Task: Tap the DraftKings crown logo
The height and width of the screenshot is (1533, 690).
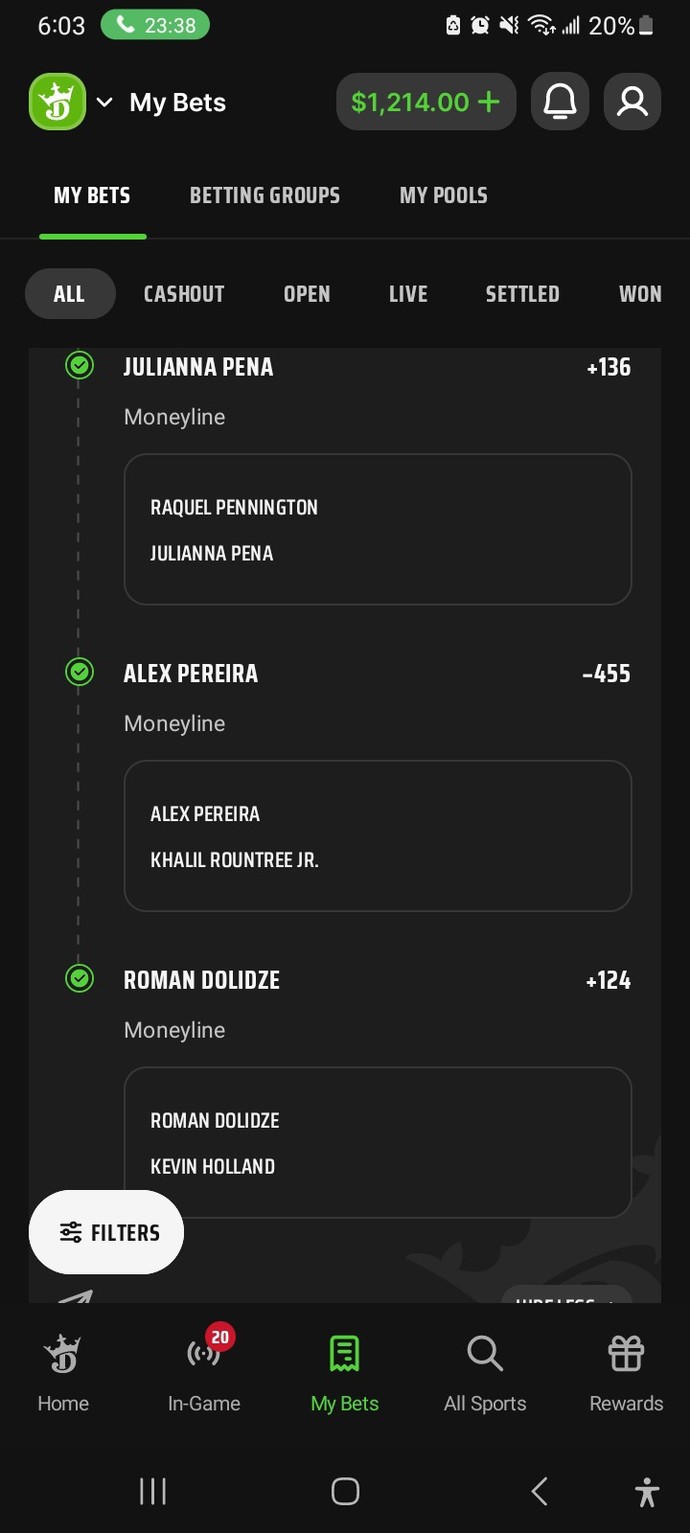Action: click(x=58, y=102)
